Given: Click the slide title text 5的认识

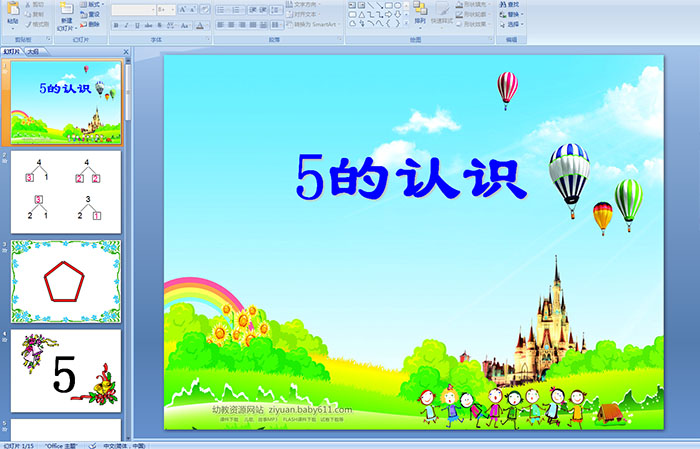Looking at the screenshot, I should click(411, 177).
